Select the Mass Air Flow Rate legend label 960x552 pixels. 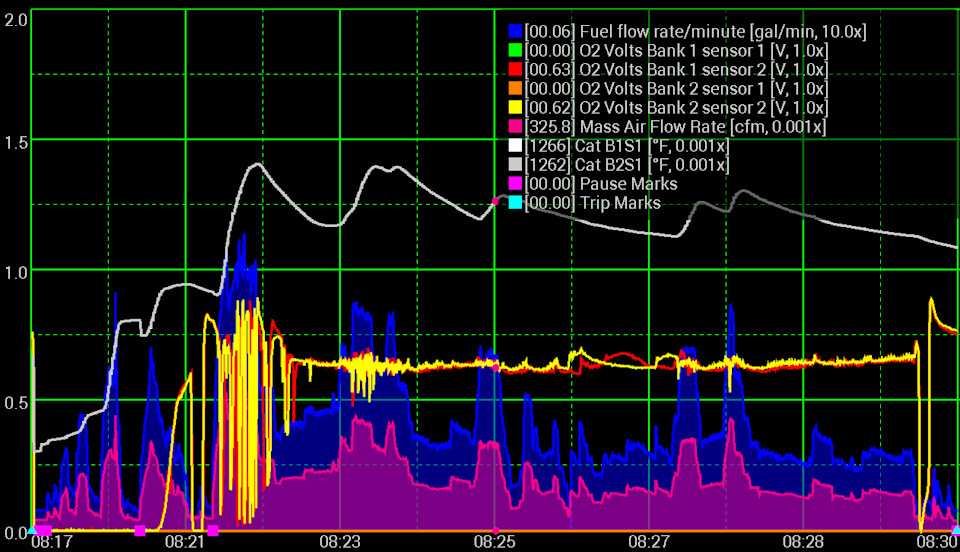click(x=675, y=127)
